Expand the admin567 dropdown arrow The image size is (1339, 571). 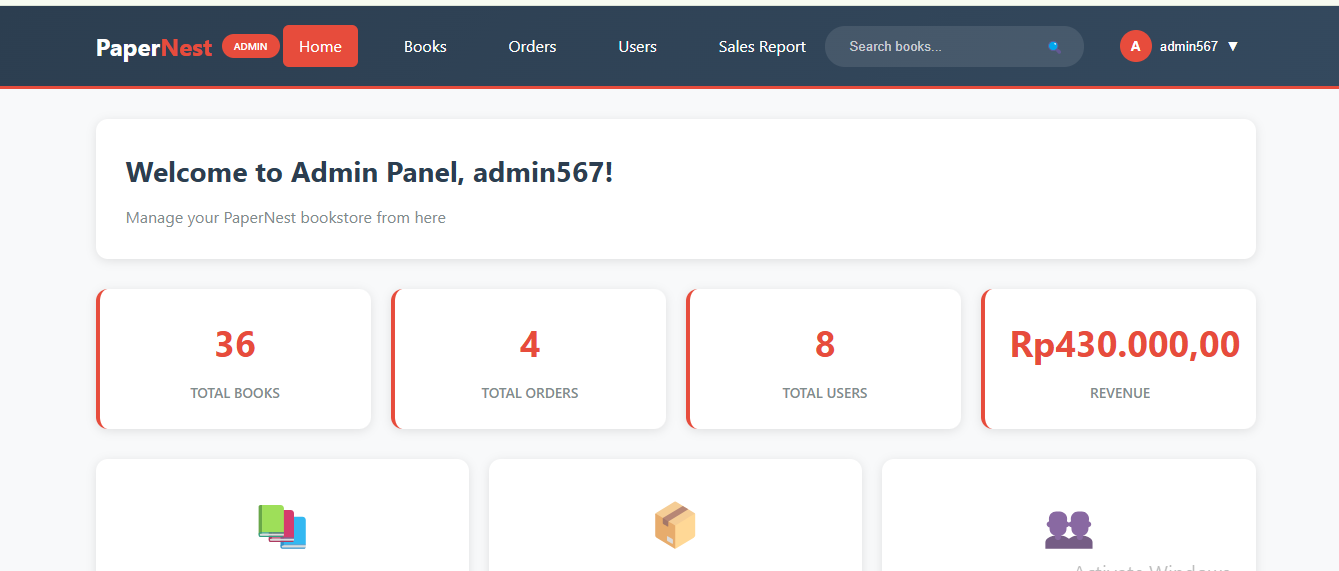tap(1233, 46)
